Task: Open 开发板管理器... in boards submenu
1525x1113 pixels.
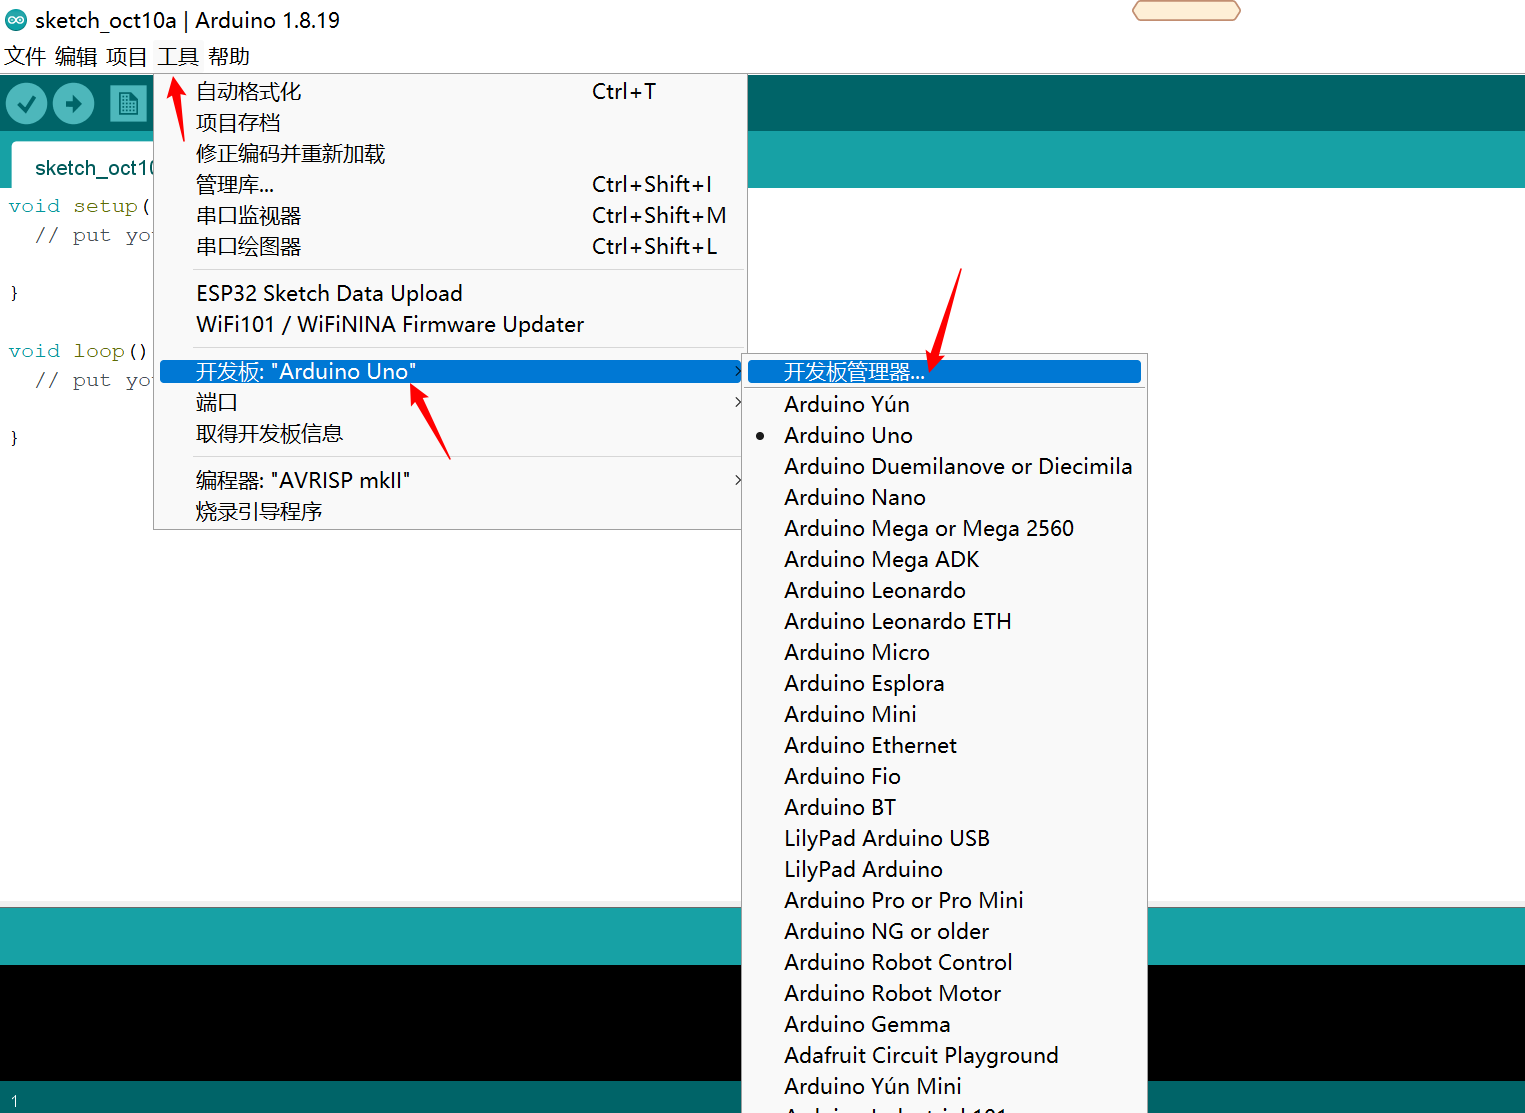Action: [944, 372]
